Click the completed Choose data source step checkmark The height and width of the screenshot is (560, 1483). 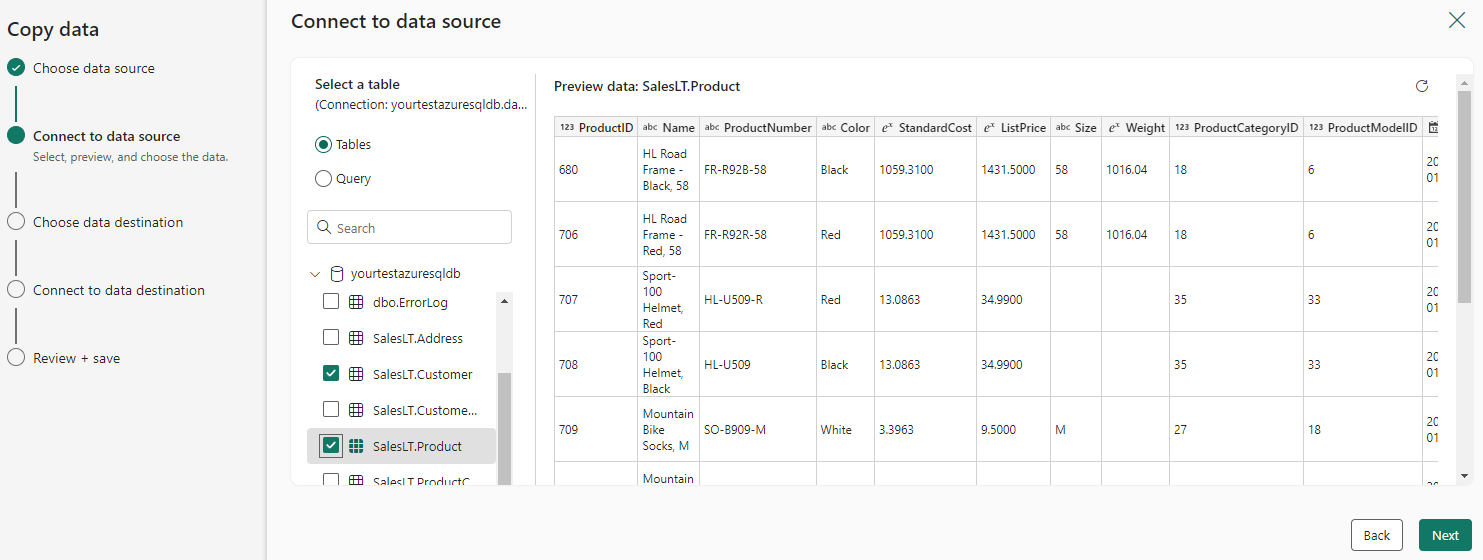coord(15,68)
